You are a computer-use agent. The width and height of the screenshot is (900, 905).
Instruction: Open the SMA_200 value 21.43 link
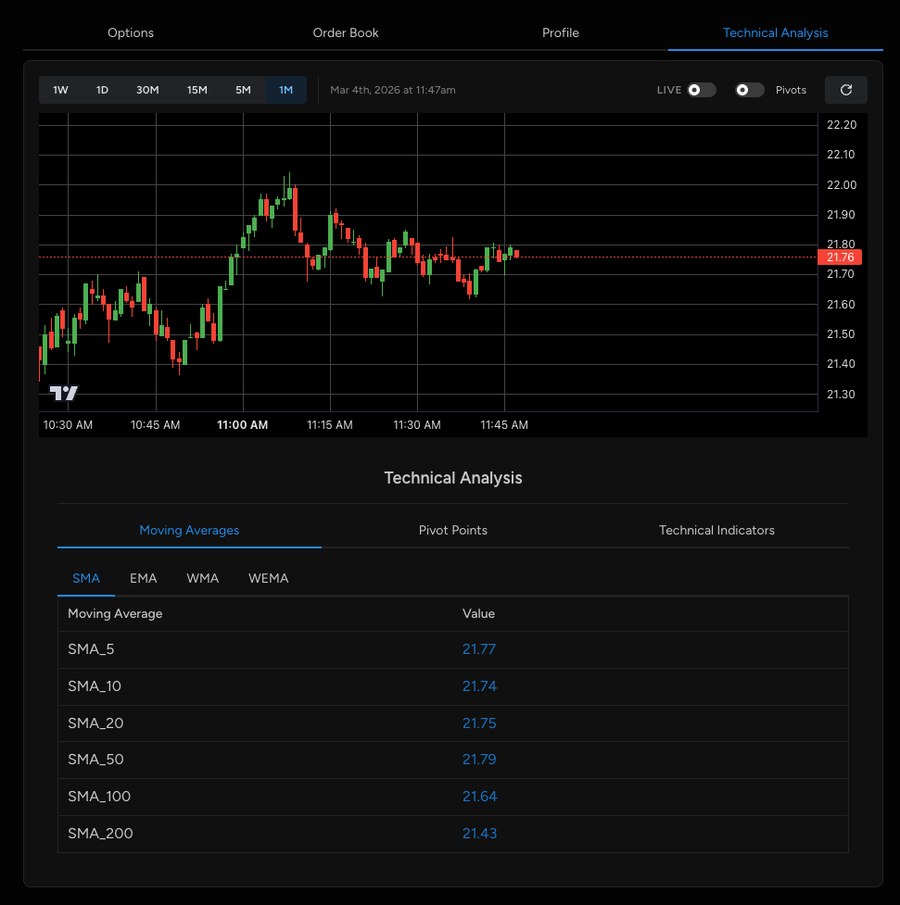tap(479, 833)
